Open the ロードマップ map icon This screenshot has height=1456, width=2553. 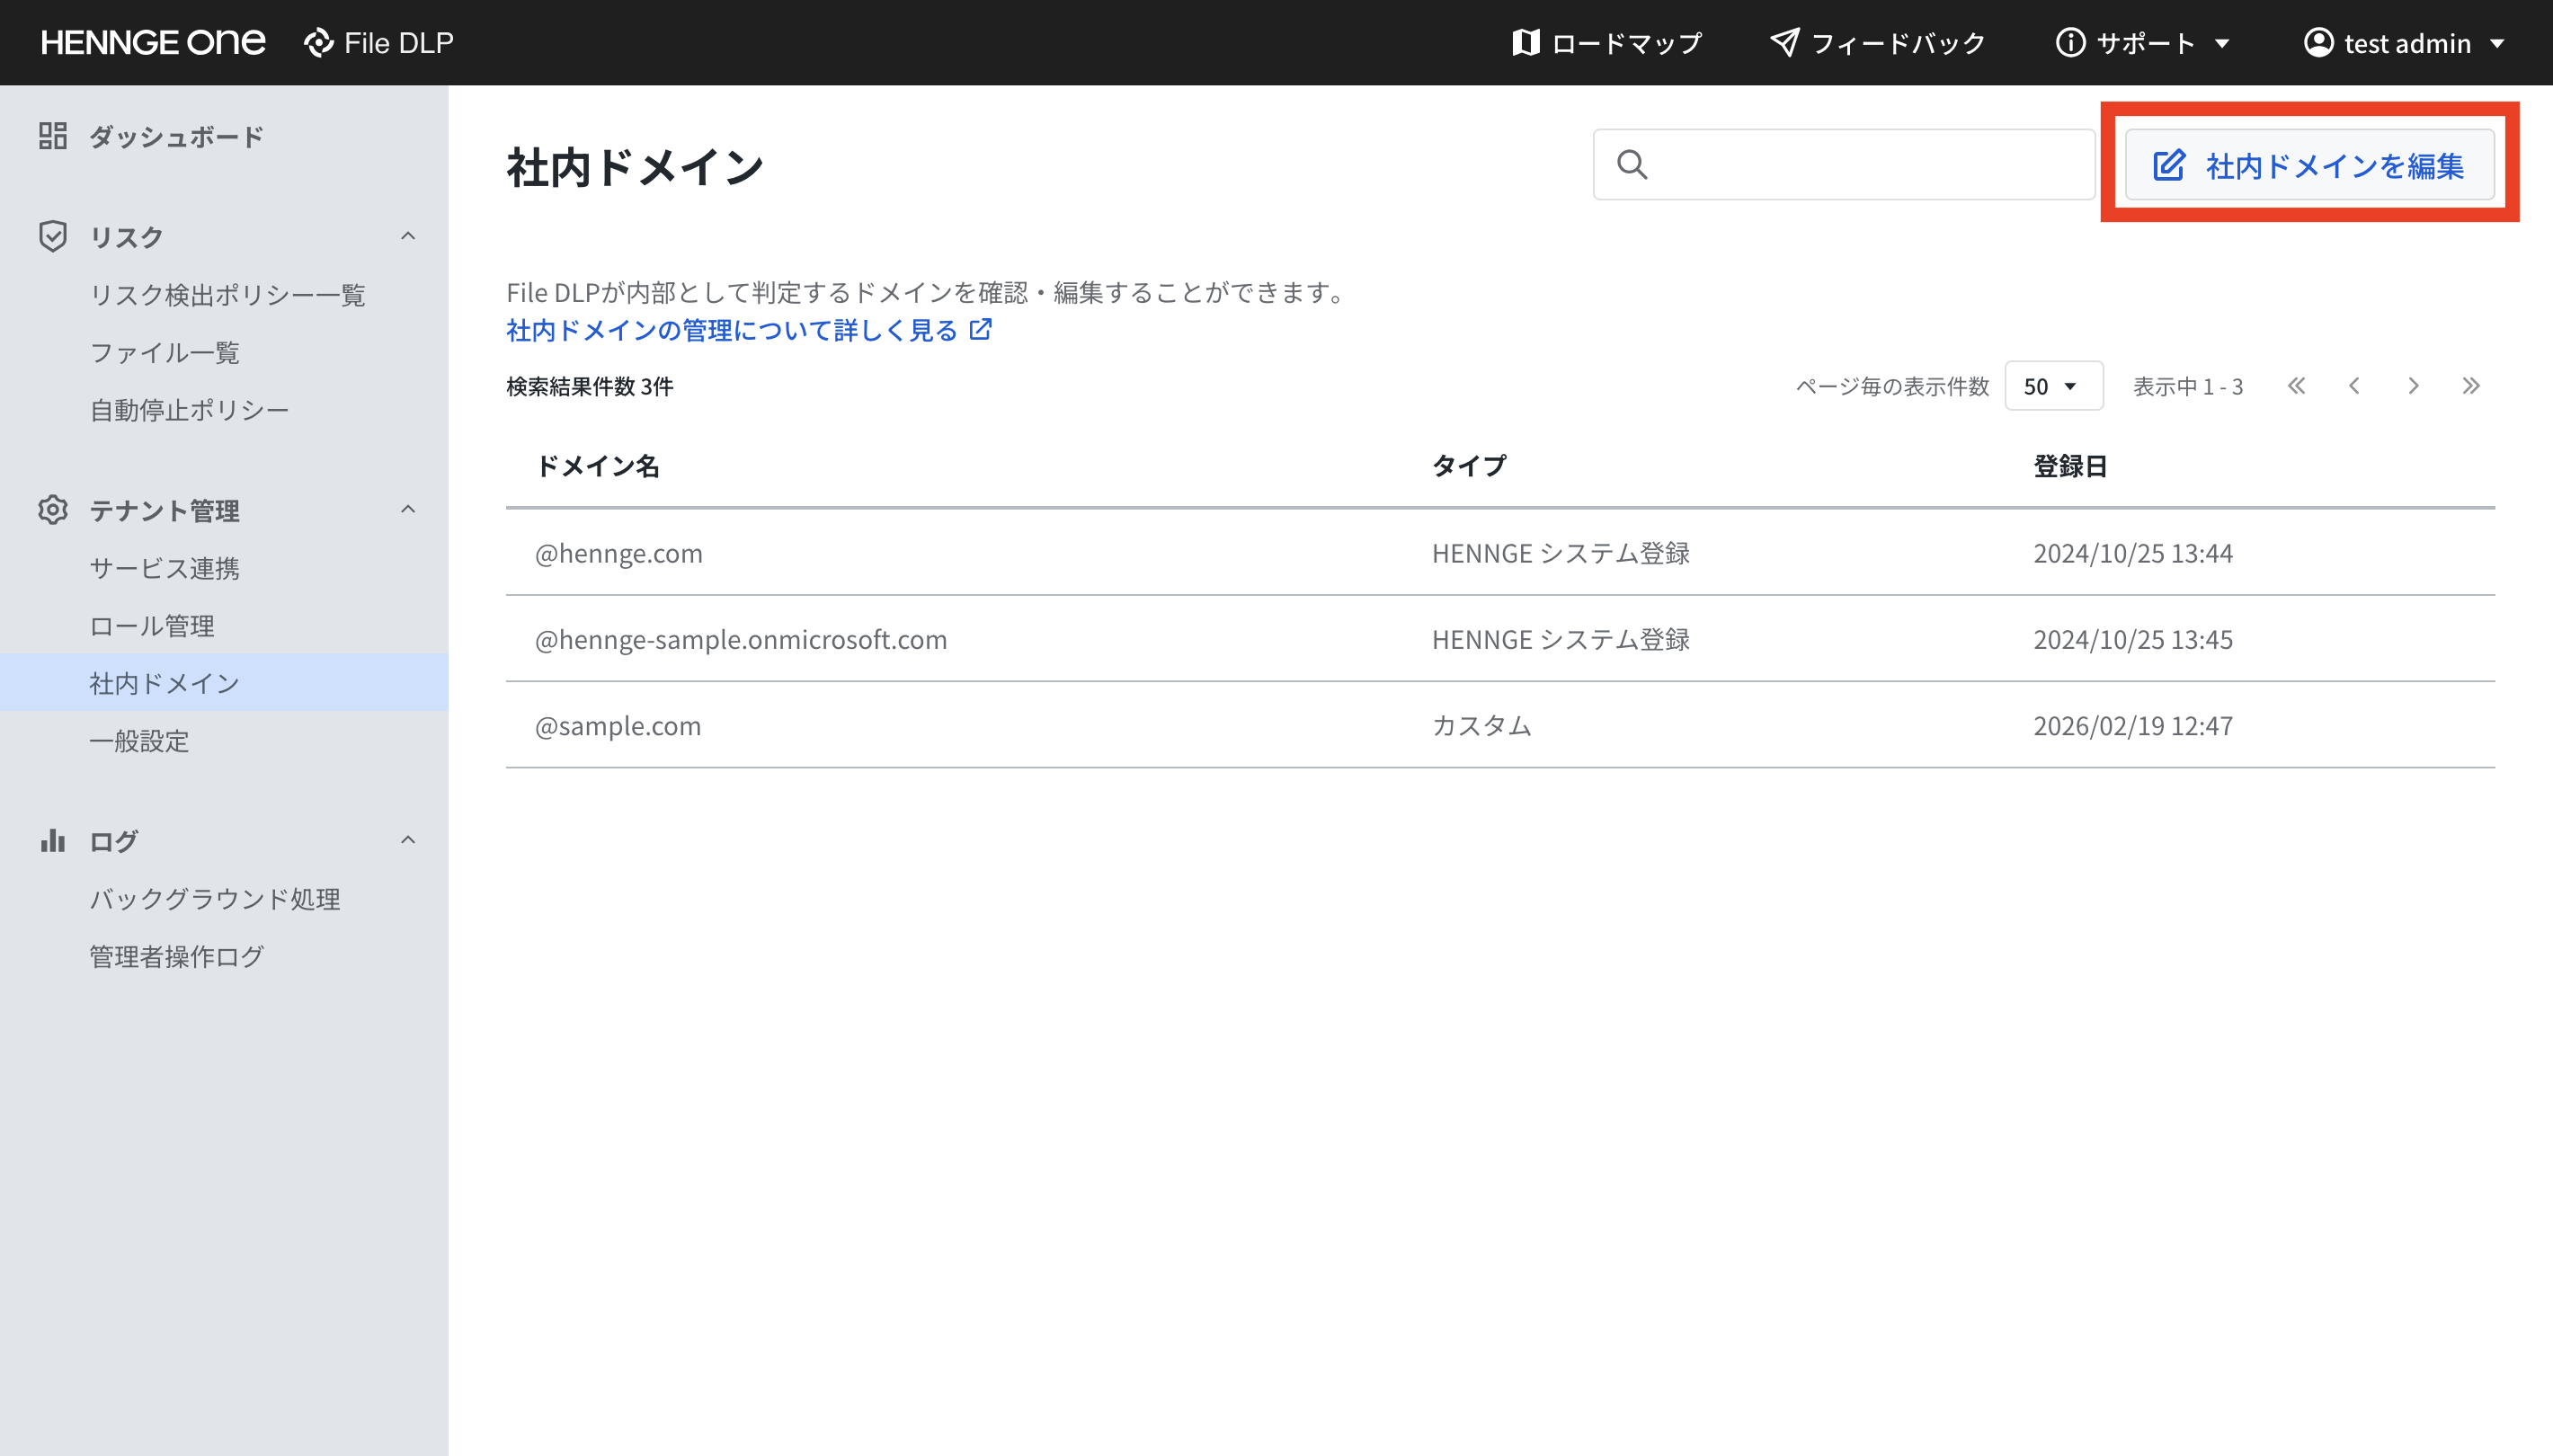pos(1525,42)
